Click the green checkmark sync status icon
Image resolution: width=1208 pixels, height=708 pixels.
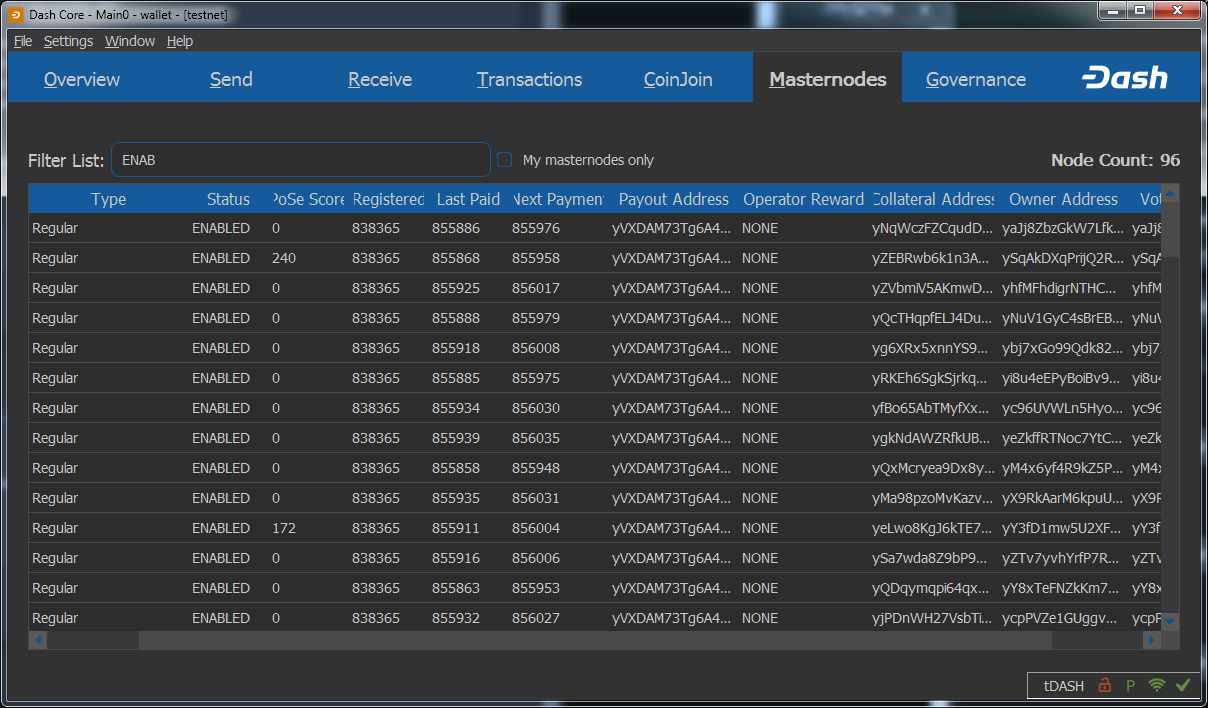(1183, 685)
